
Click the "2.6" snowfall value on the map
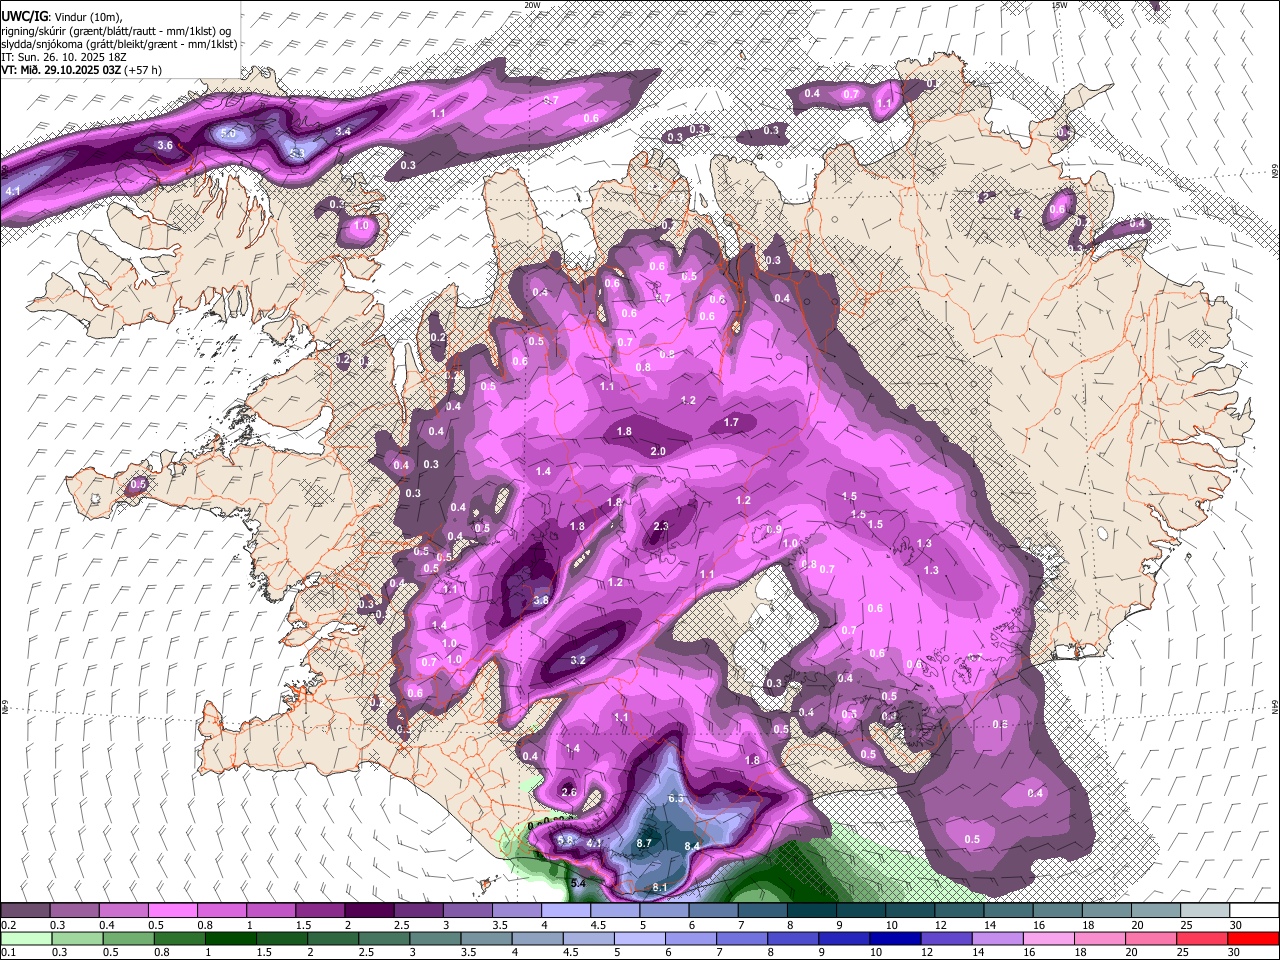point(569,792)
